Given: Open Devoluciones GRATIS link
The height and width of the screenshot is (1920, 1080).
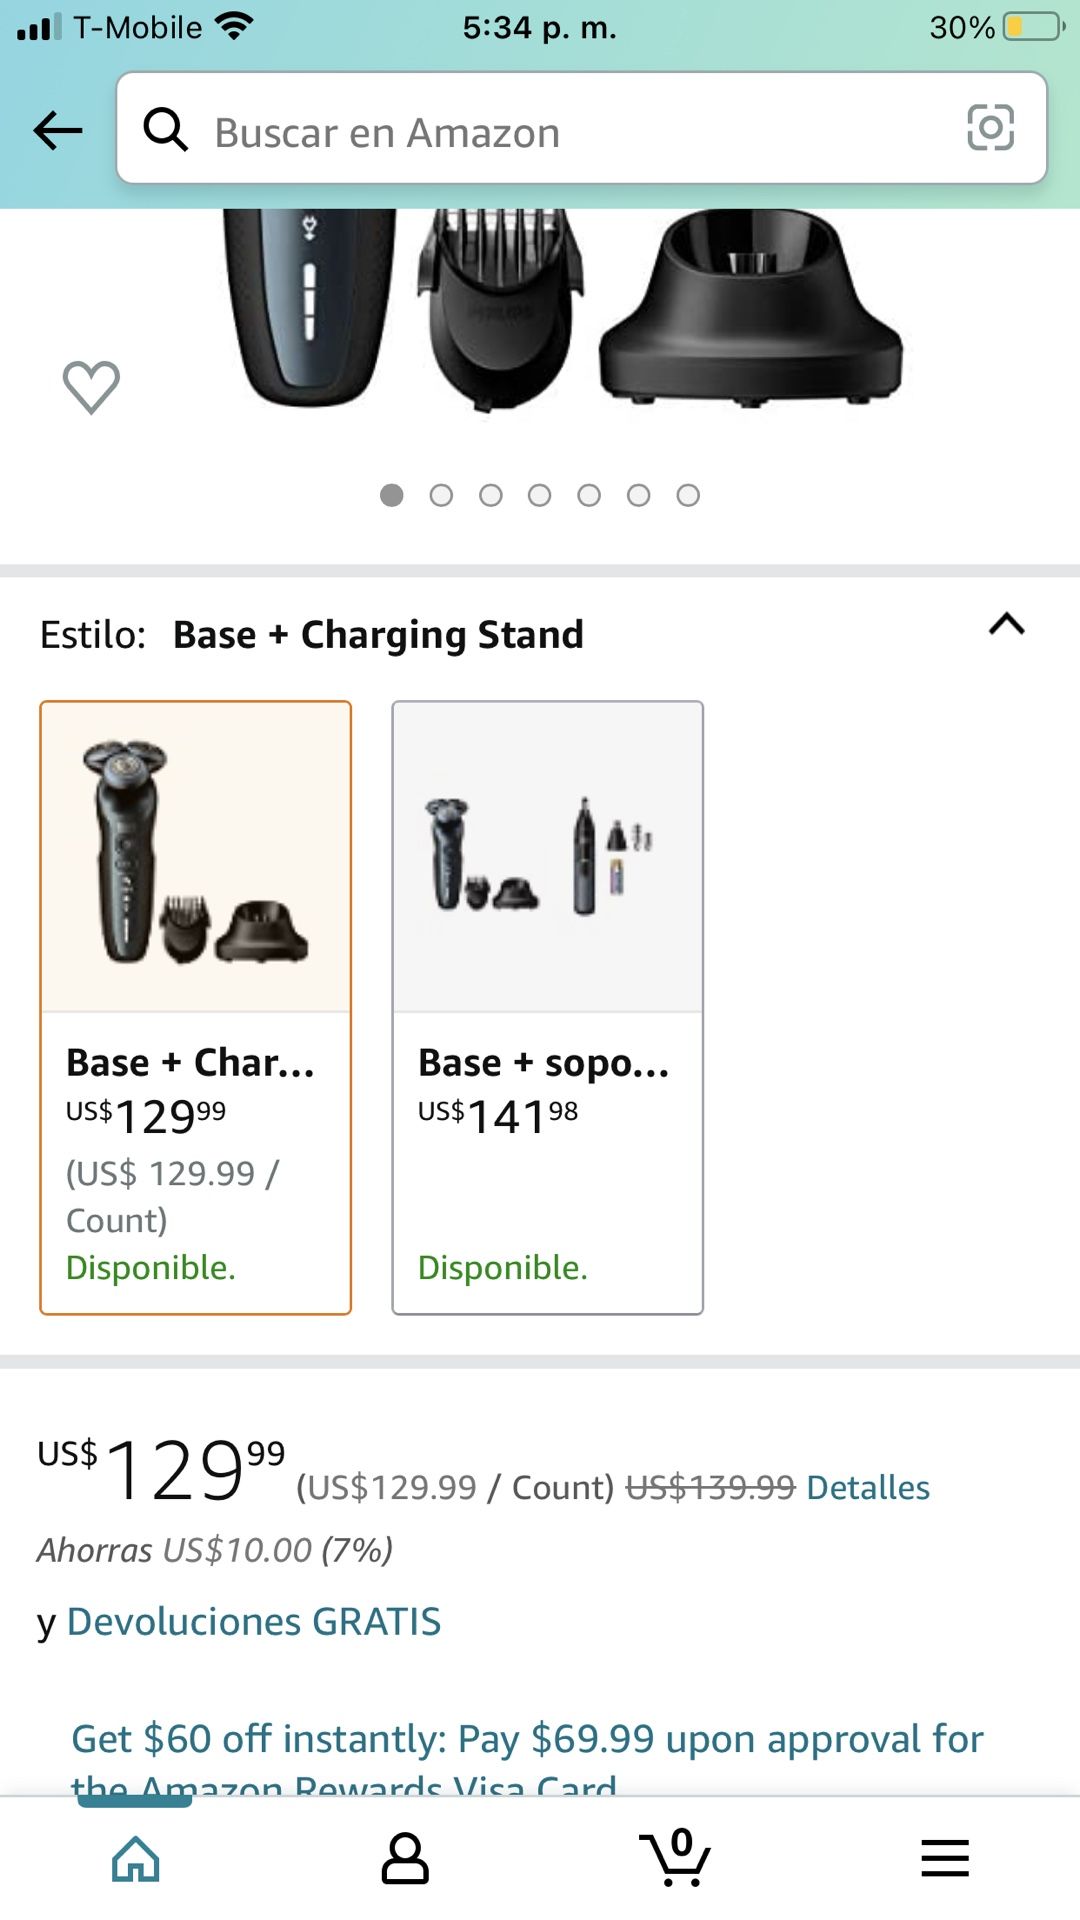Looking at the screenshot, I should [253, 1621].
